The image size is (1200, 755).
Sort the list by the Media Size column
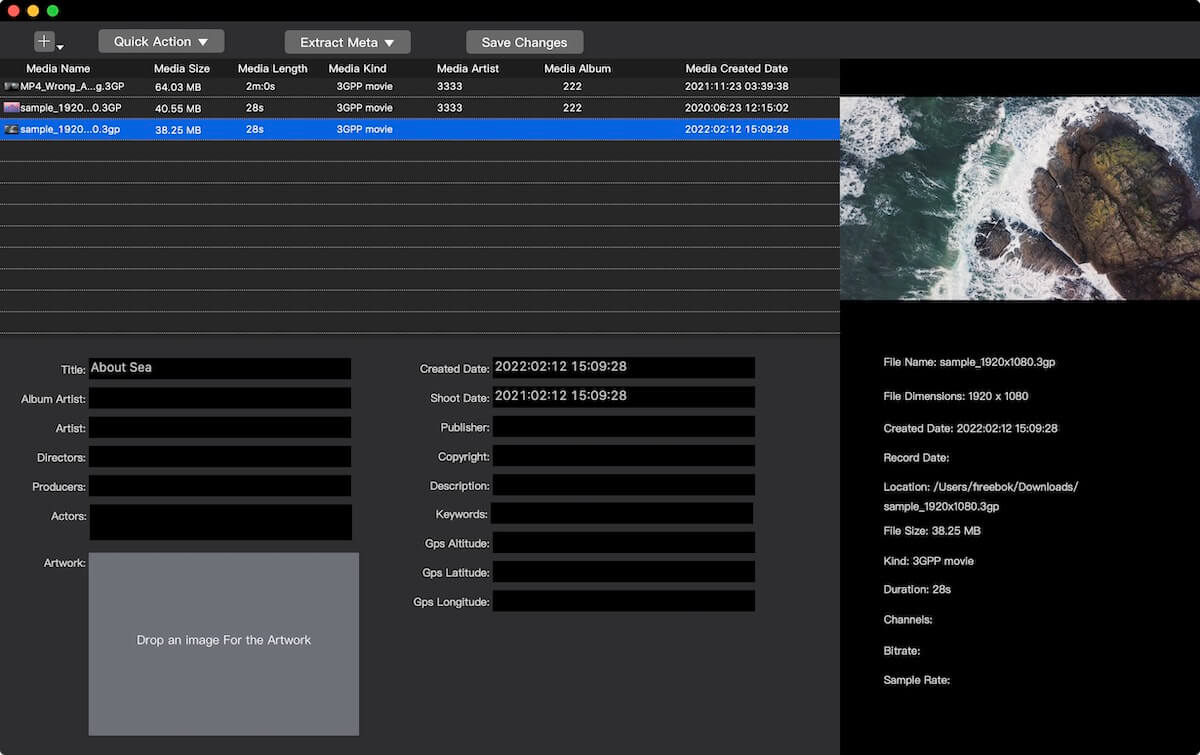point(182,68)
